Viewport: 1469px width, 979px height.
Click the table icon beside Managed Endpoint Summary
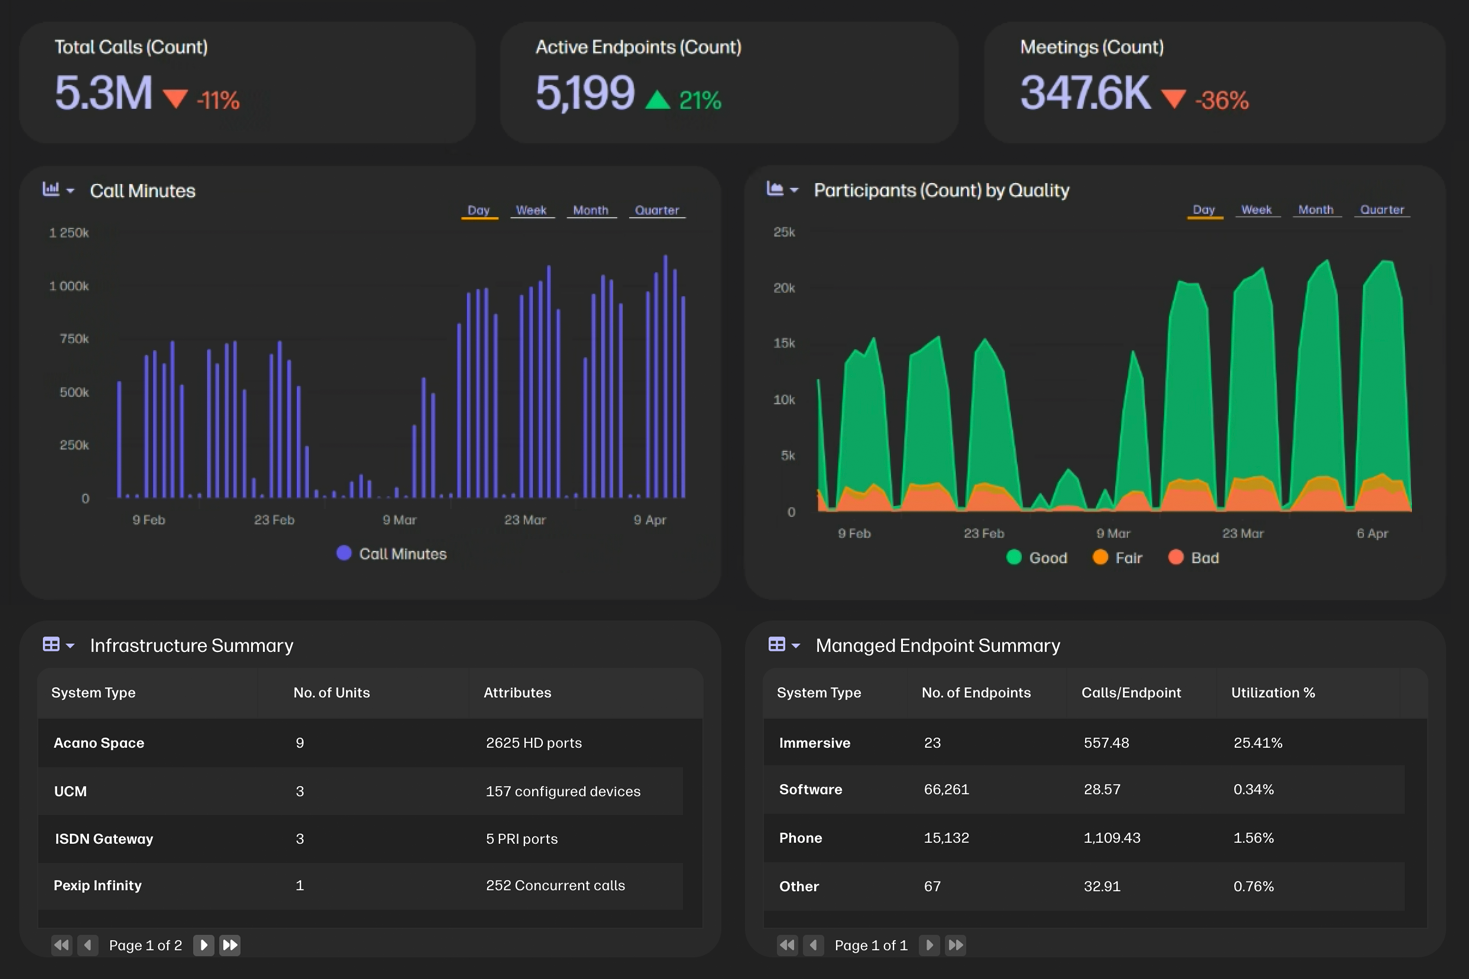777,645
